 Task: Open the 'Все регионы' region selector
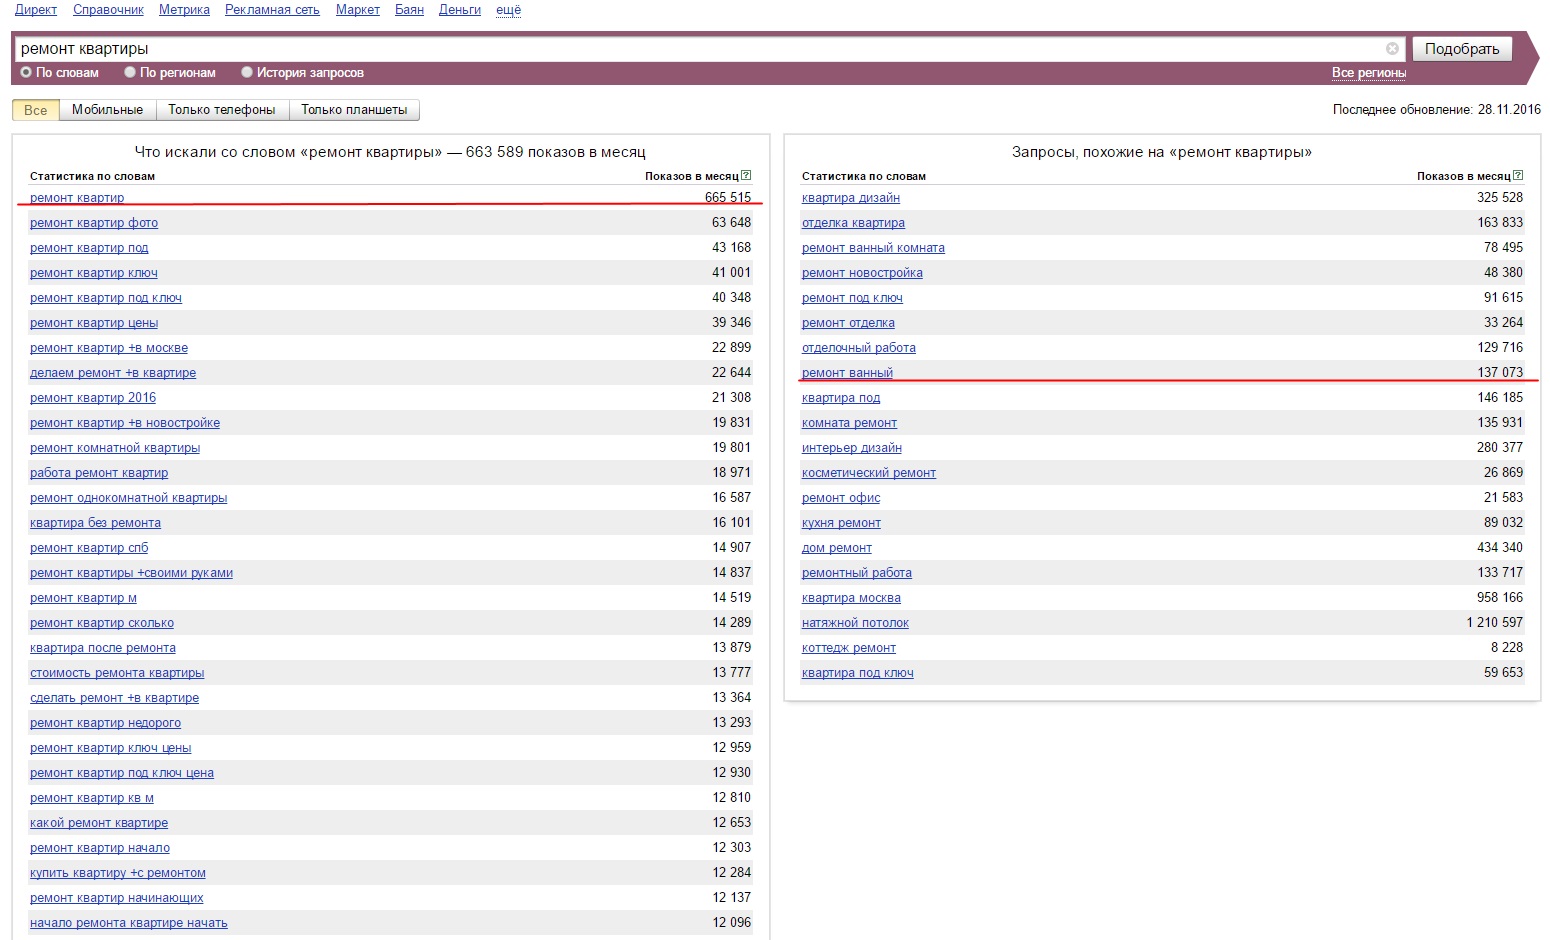(x=1368, y=73)
